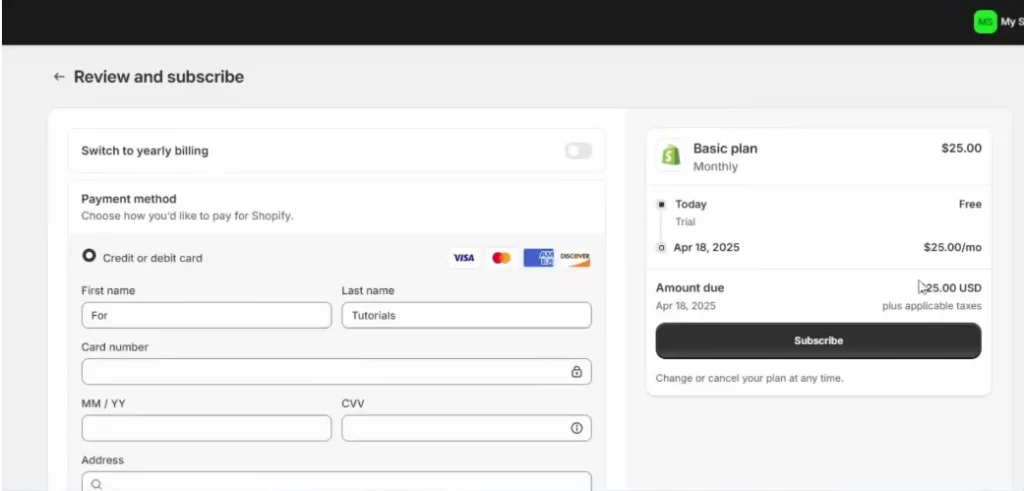1024x491 pixels.
Task: Click the Visa card icon
Action: (x=463, y=258)
